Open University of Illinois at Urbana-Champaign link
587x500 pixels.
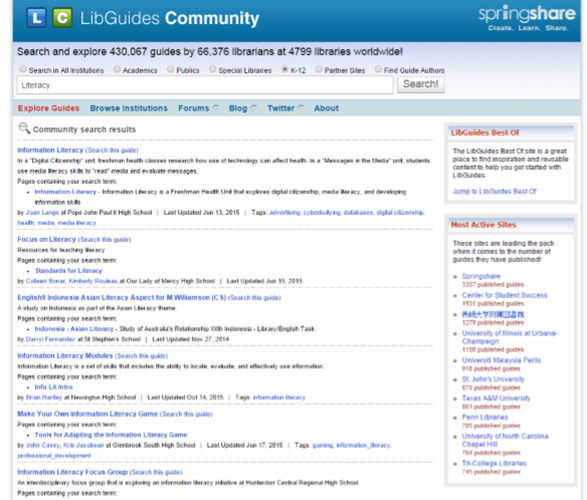(x=510, y=337)
